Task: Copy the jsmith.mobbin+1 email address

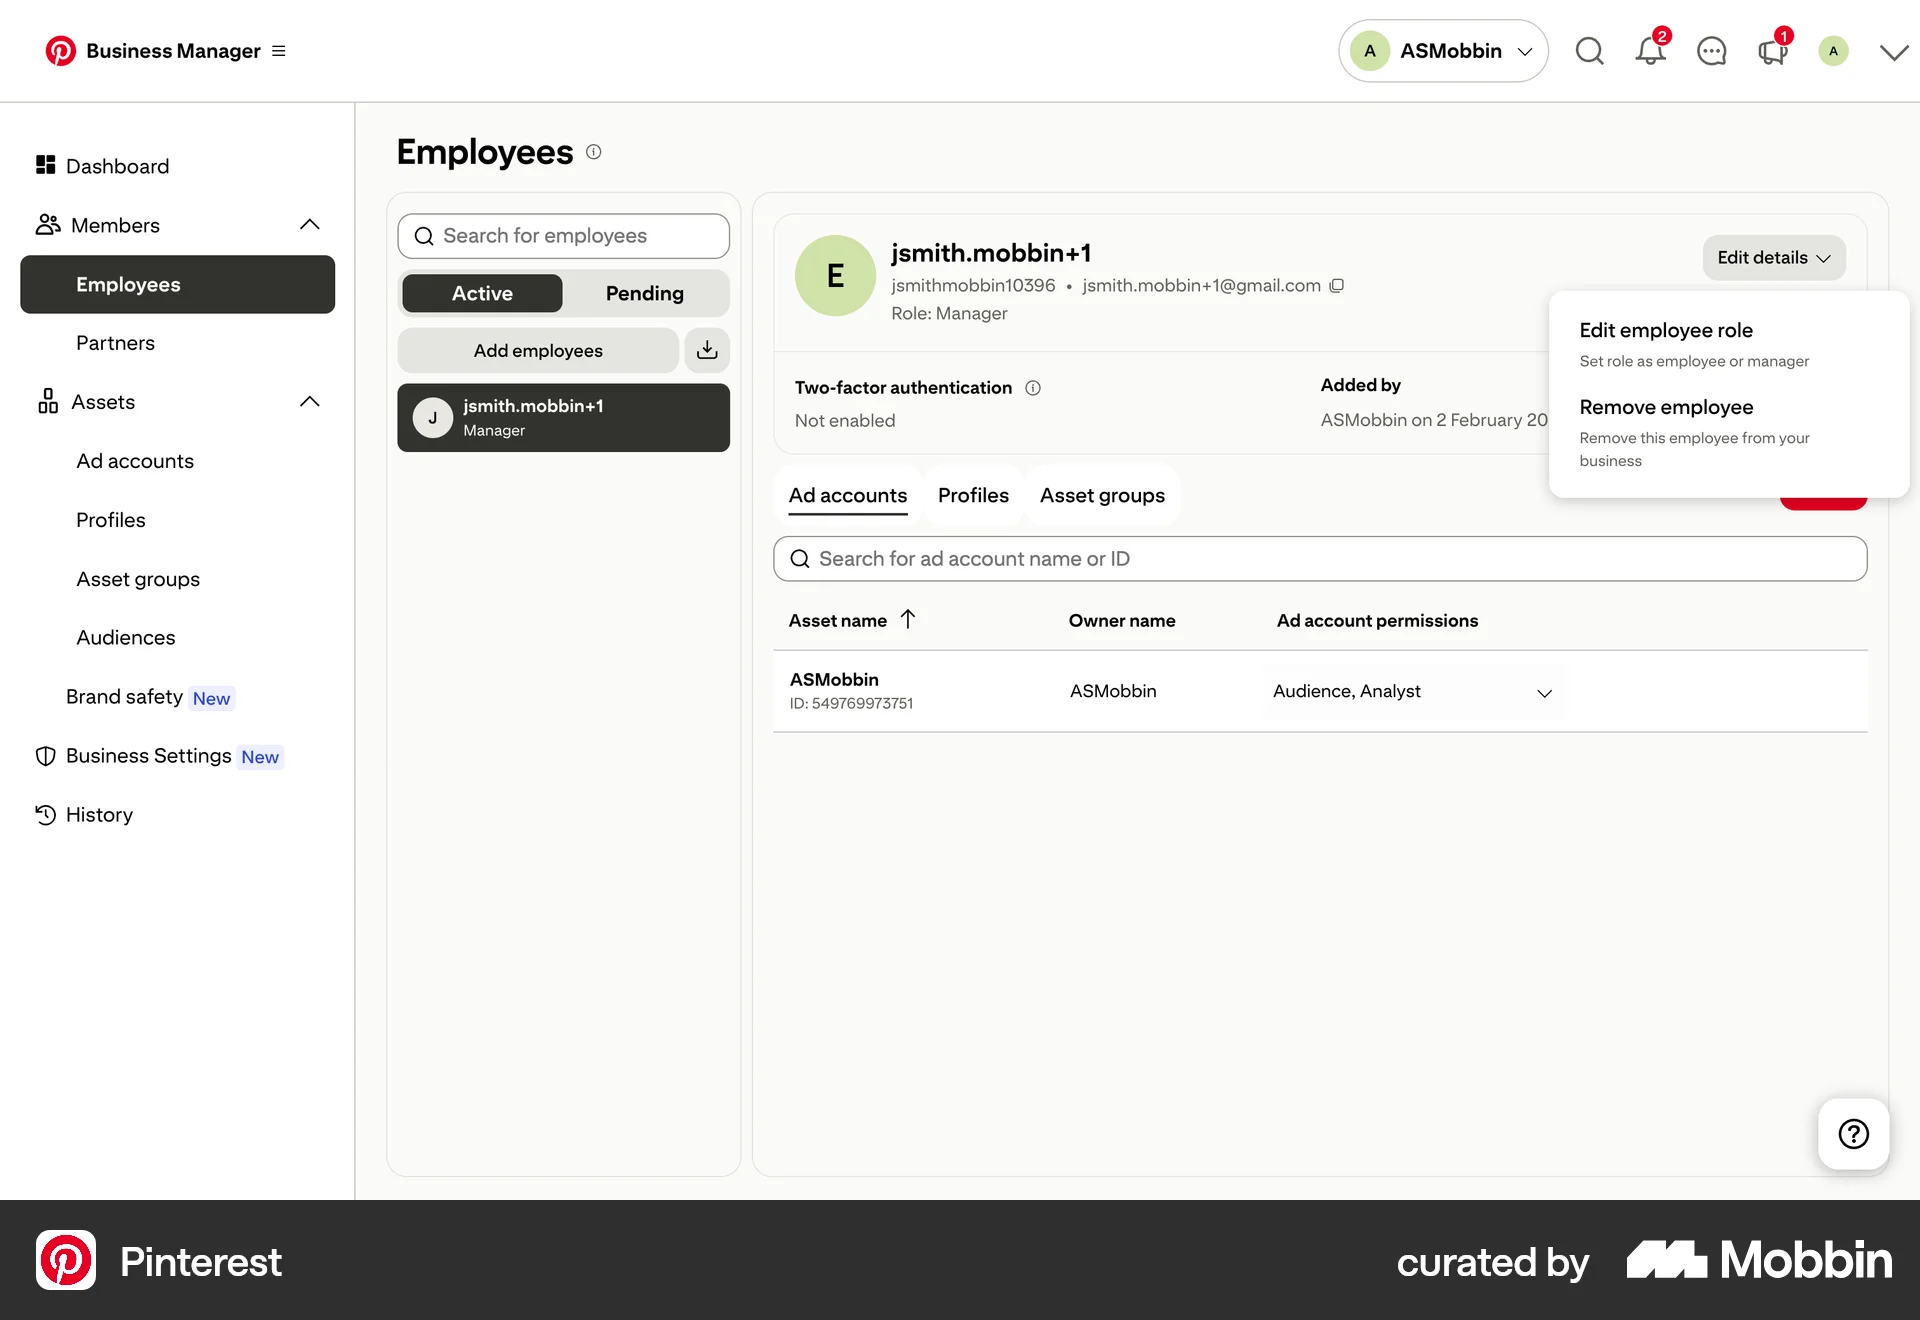Action: [x=1337, y=286]
